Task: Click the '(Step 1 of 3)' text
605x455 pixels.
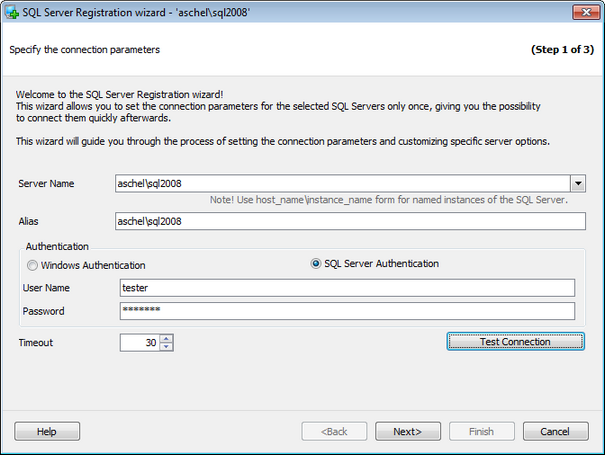Action: point(563,49)
